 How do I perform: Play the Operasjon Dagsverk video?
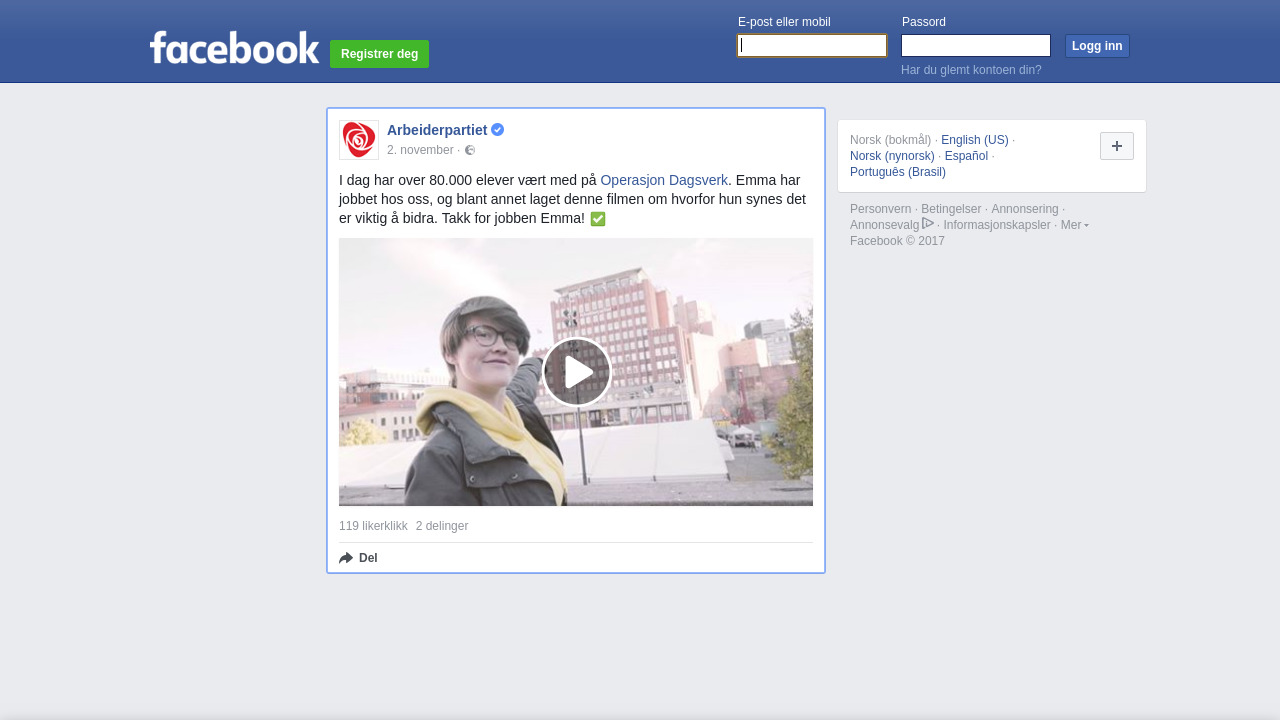coord(576,372)
